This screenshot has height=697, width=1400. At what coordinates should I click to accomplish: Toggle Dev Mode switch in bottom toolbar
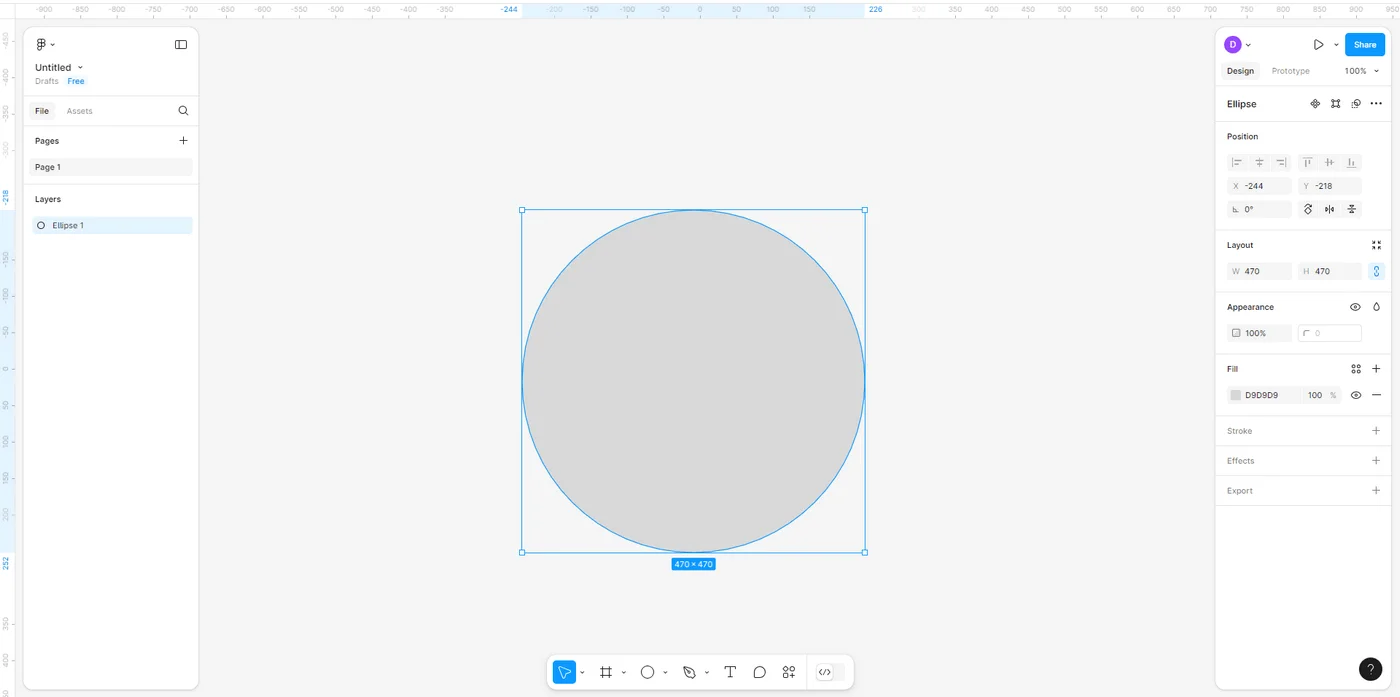coord(829,672)
